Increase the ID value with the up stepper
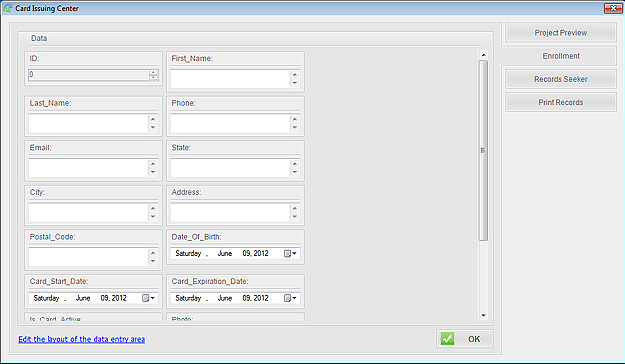The image size is (625, 364). click(153, 72)
